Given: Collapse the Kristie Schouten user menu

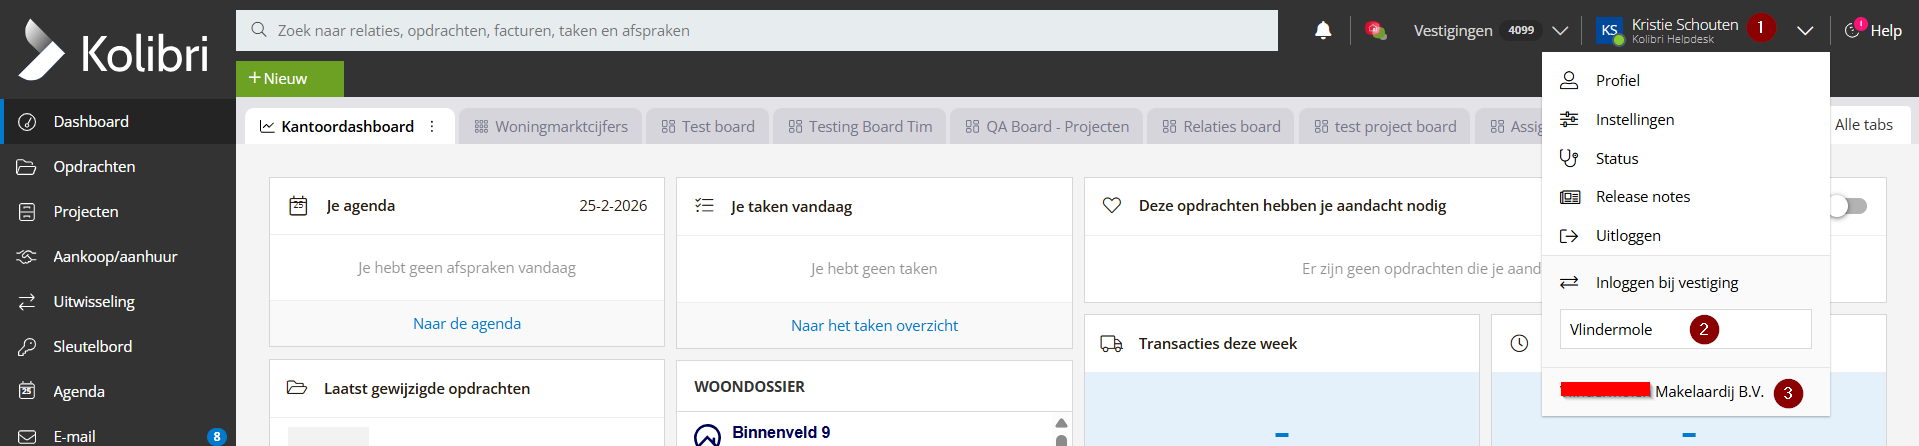Looking at the screenshot, I should tap(1804, 31).
